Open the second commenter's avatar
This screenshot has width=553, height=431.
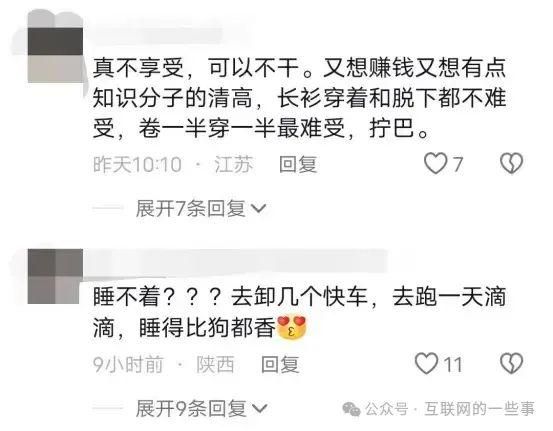tap(55, 276)
